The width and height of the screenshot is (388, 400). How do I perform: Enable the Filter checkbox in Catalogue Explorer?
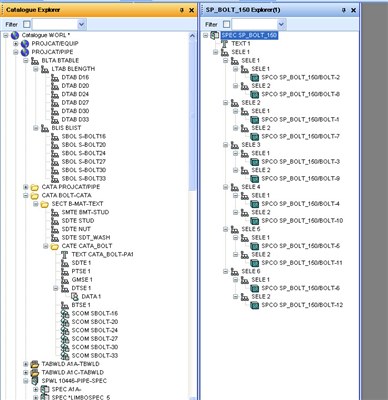27,24
